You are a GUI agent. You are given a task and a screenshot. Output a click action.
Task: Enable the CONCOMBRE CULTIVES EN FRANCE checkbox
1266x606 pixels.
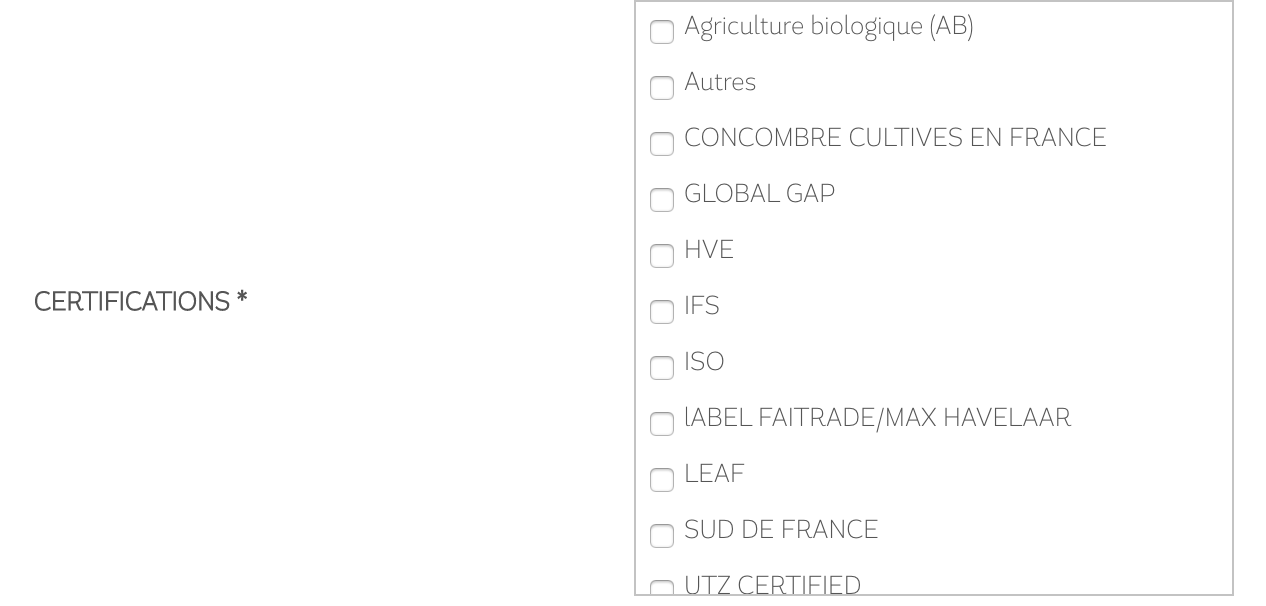click(x=662, y=144)
